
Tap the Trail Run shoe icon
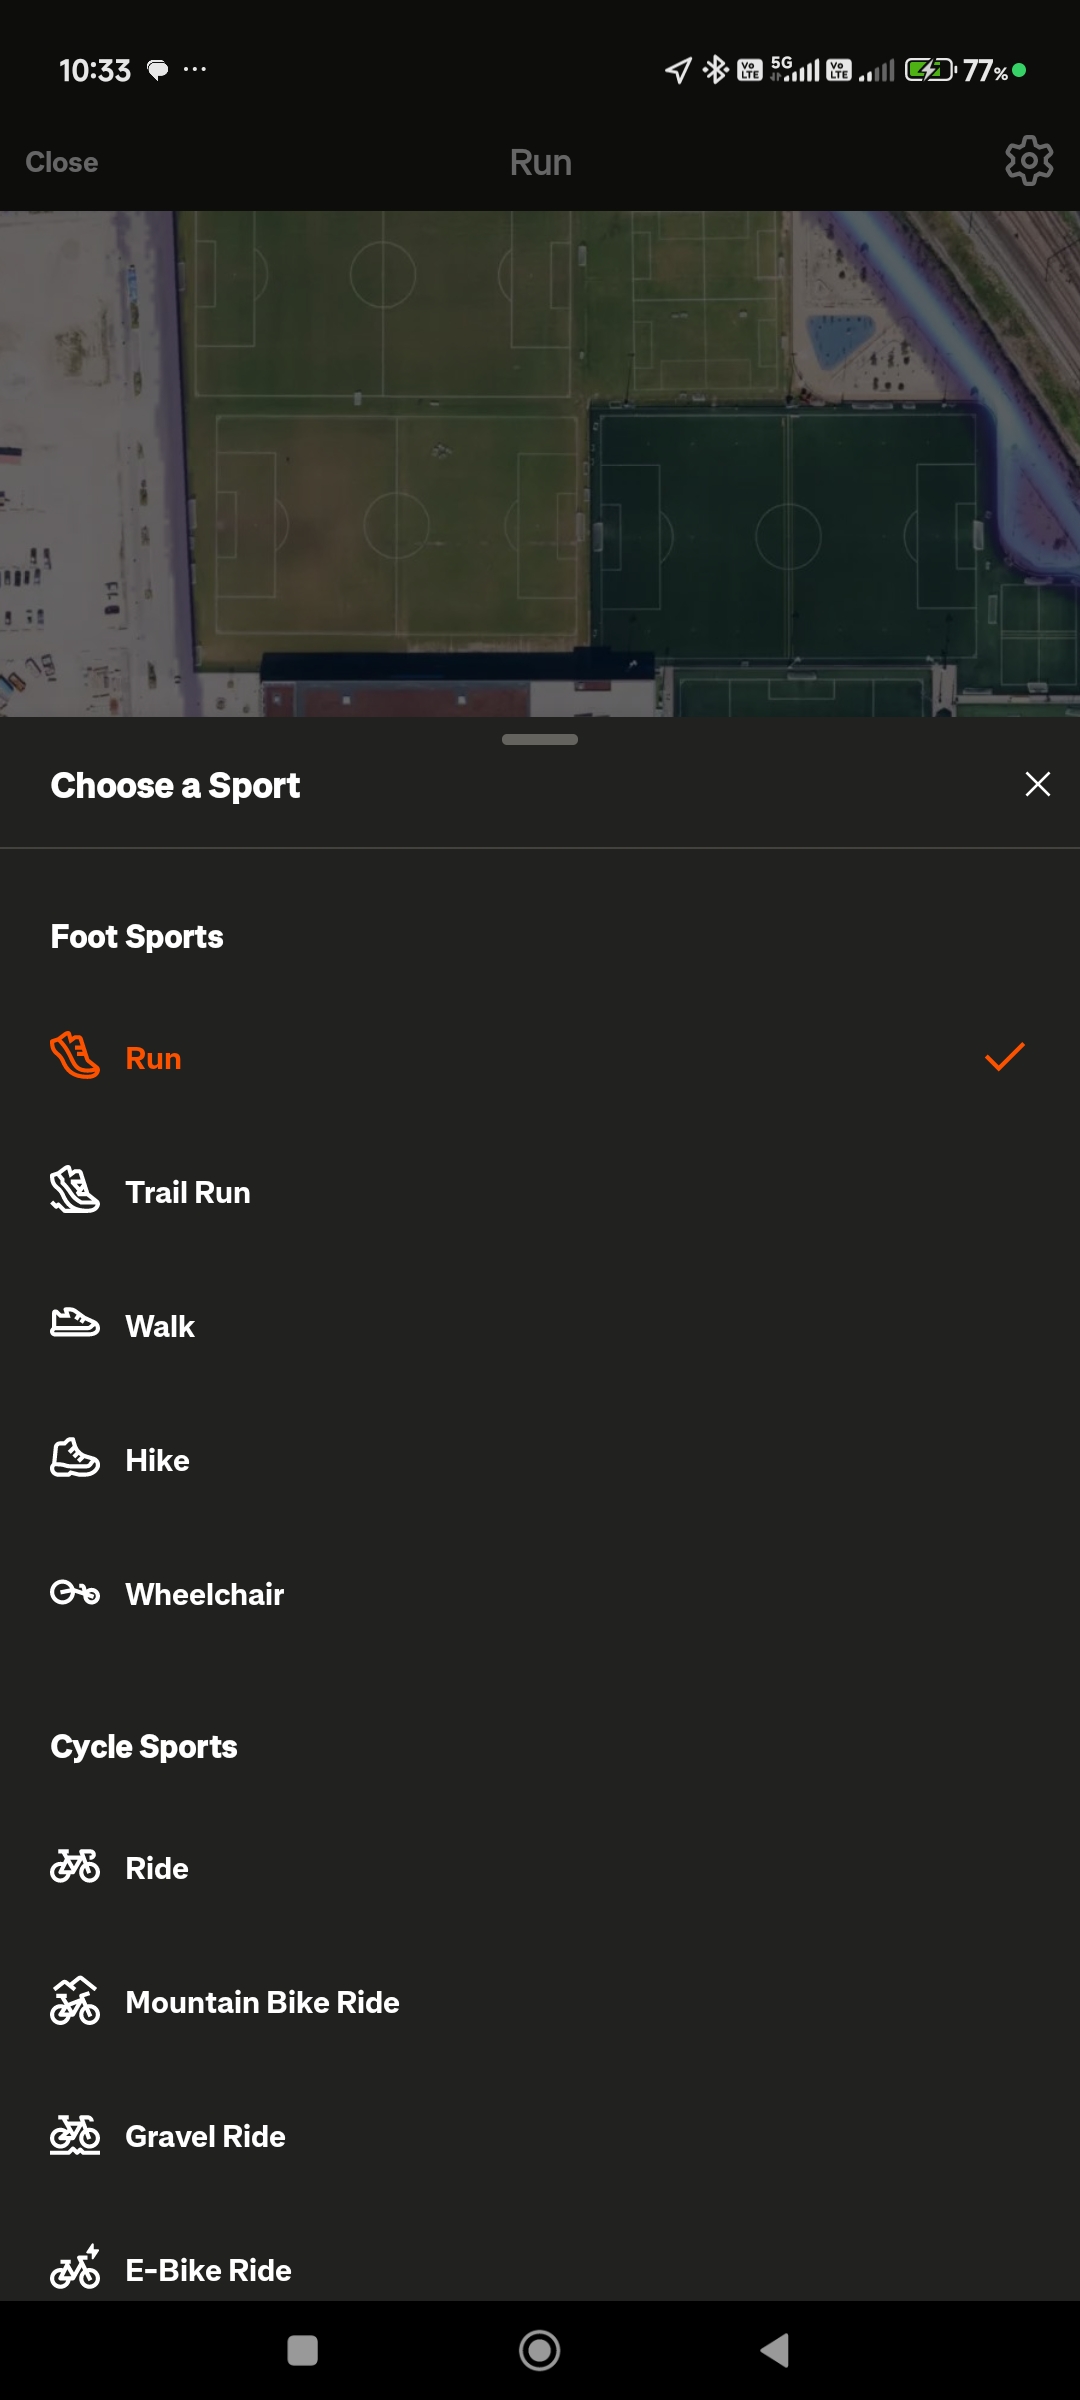point(75,1190)
